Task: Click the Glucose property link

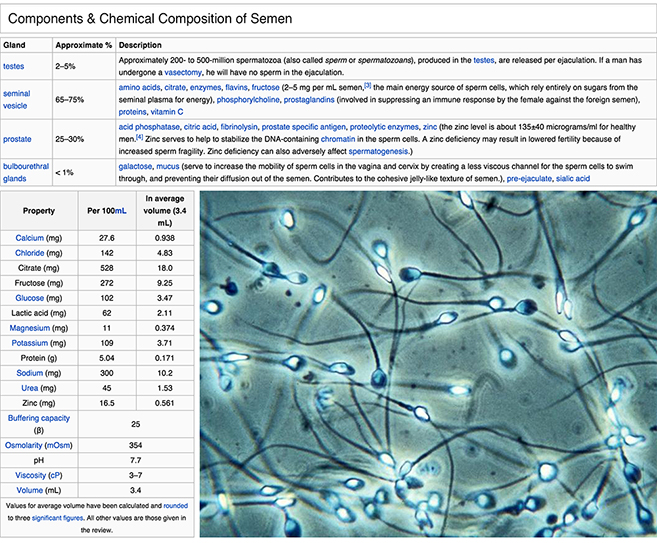Action: 29,298
